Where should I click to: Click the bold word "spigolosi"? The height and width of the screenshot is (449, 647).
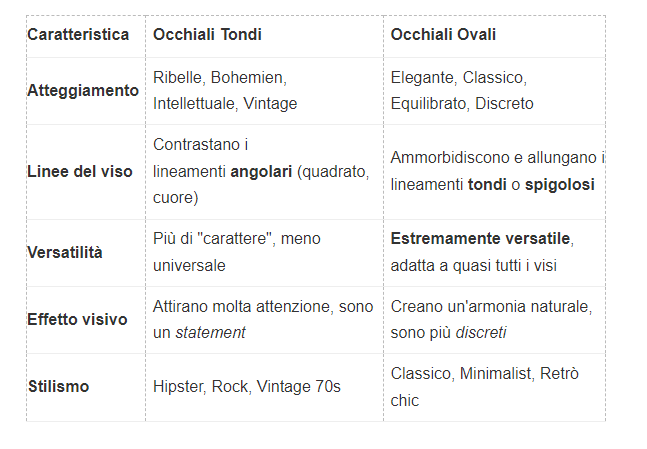point(558,184)
